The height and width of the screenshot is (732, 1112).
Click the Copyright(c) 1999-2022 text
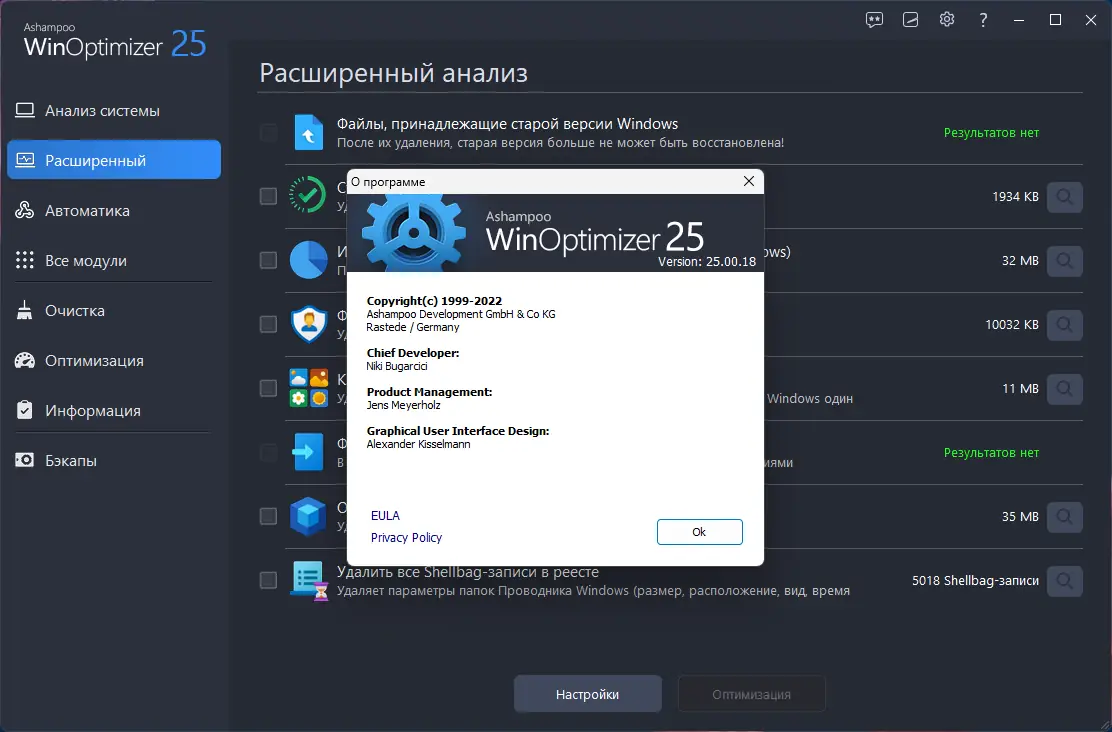coord(434,301)
